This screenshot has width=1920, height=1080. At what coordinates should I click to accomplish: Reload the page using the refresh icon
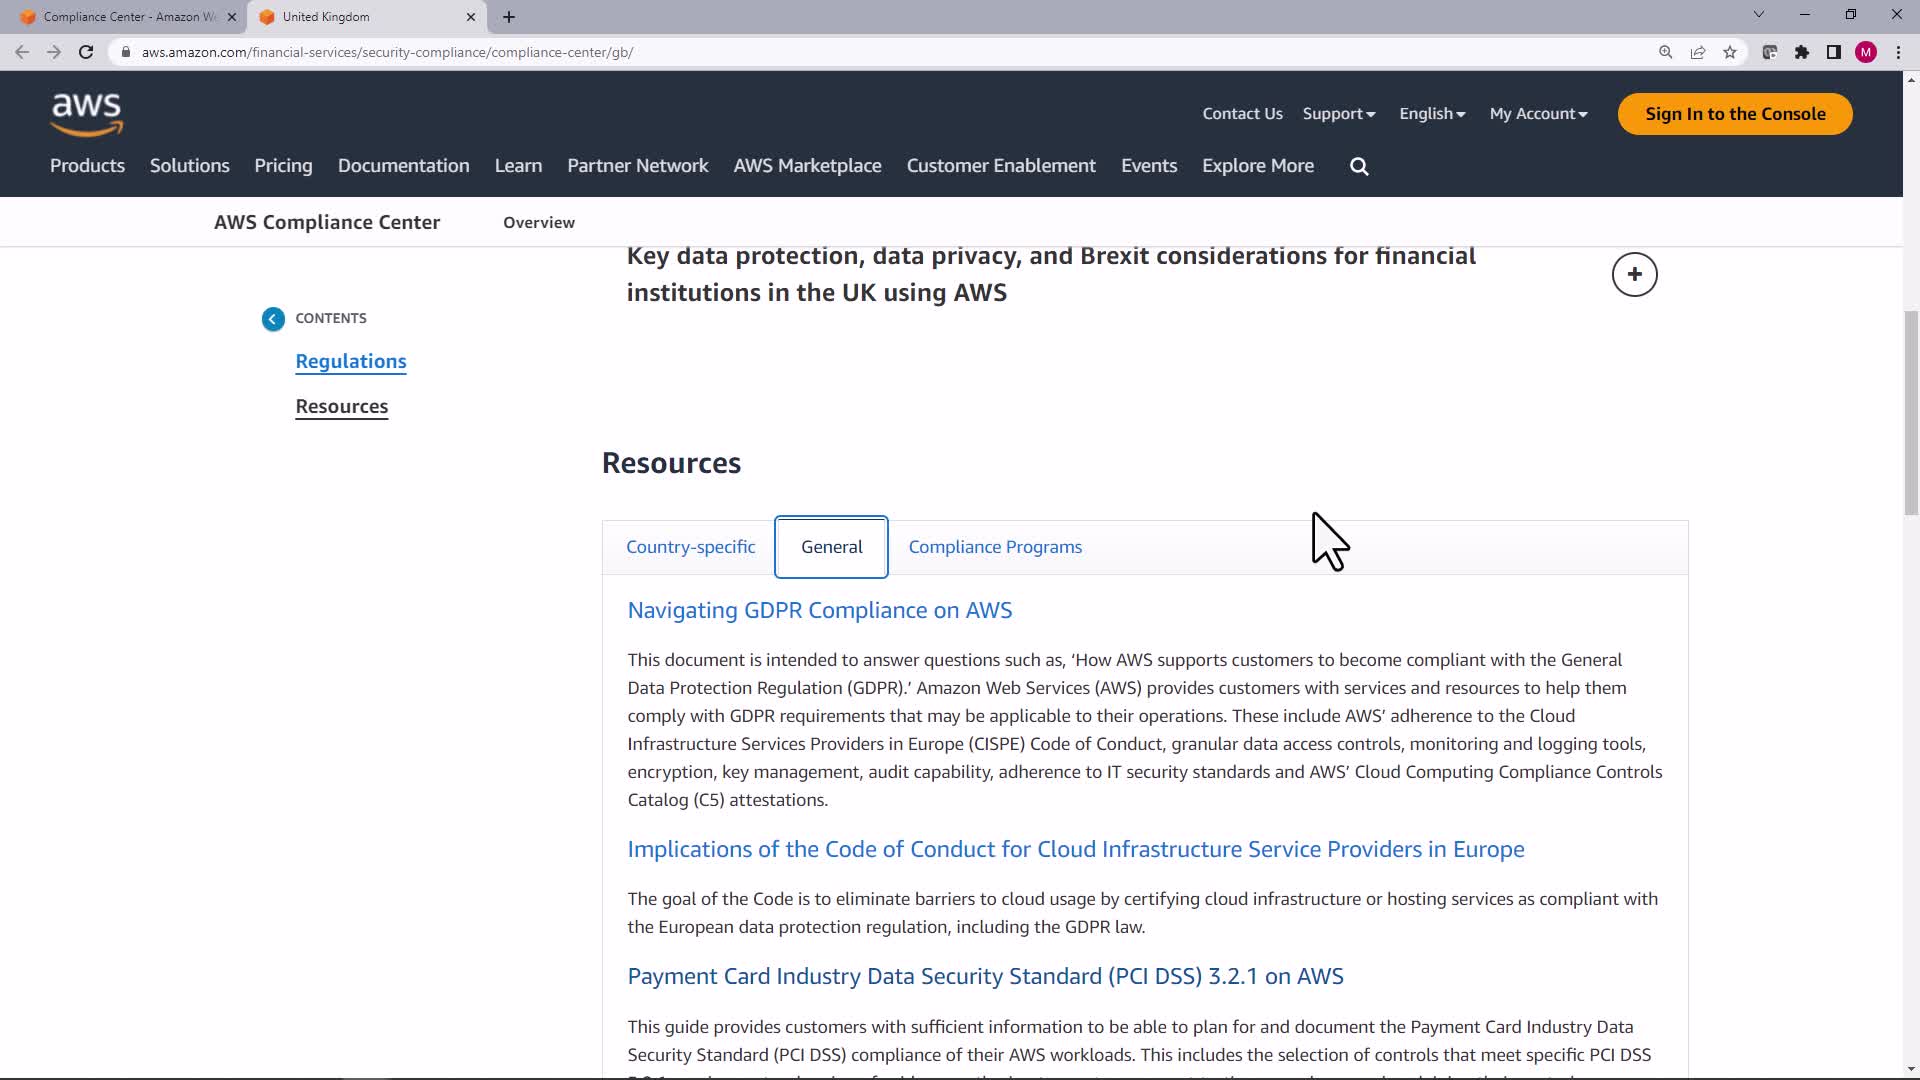click(86, 52)
